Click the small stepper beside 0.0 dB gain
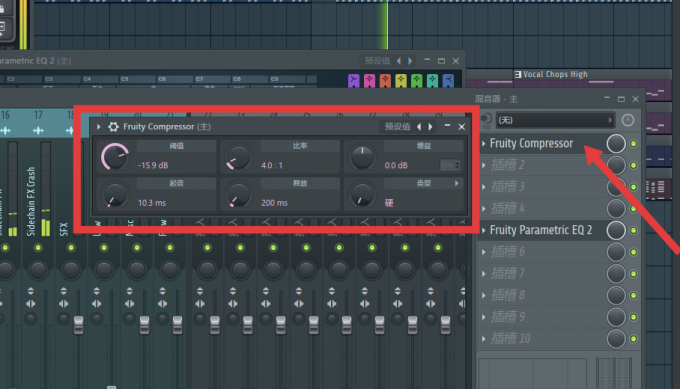 pyautogui.click(x=450, y=165)
